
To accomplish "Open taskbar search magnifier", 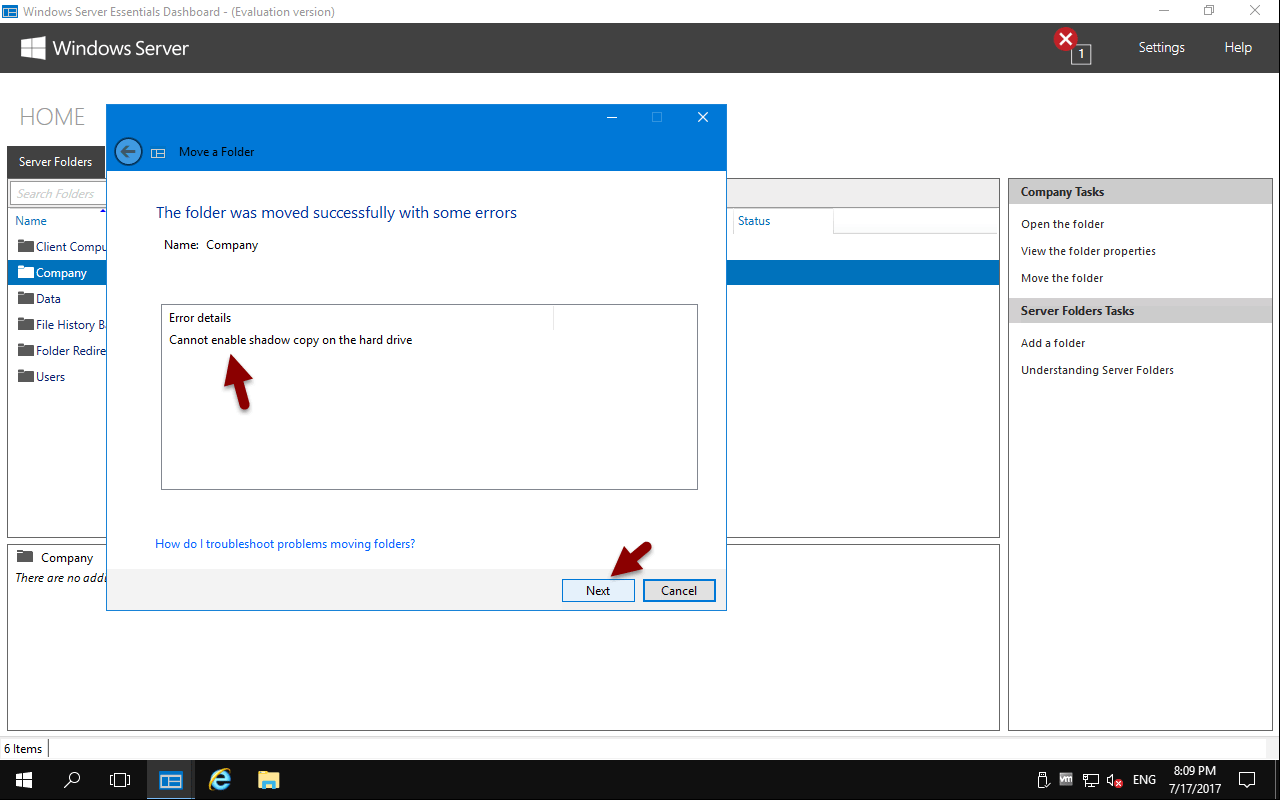I will (x=72, y=780).
